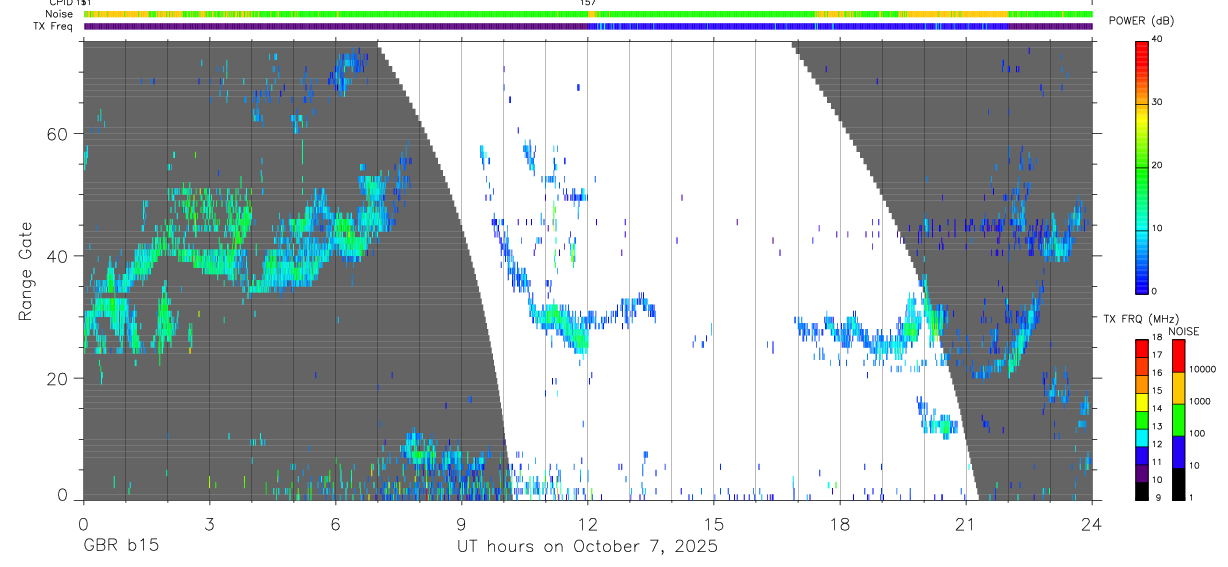Click the 21 tick on UT hours axis
The image size is (1228, 567).
tap(966, 523)
